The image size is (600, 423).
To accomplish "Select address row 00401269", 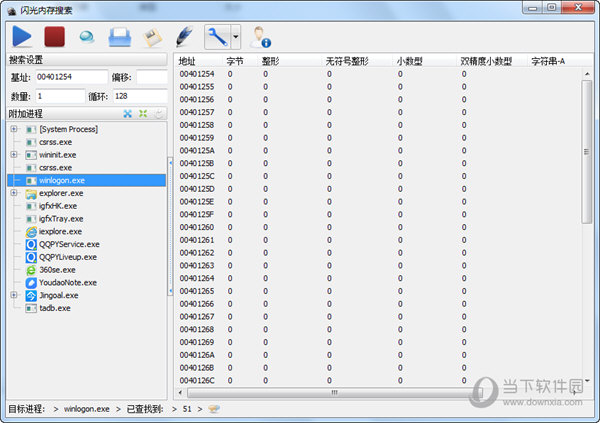I will 379,342.
